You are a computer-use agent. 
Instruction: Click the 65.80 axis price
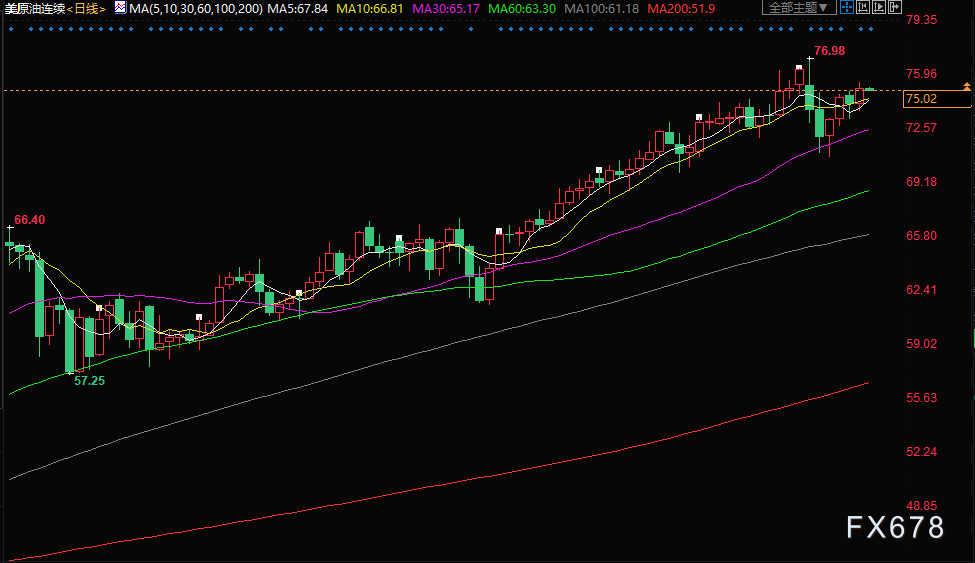click(x=922, y=236)
